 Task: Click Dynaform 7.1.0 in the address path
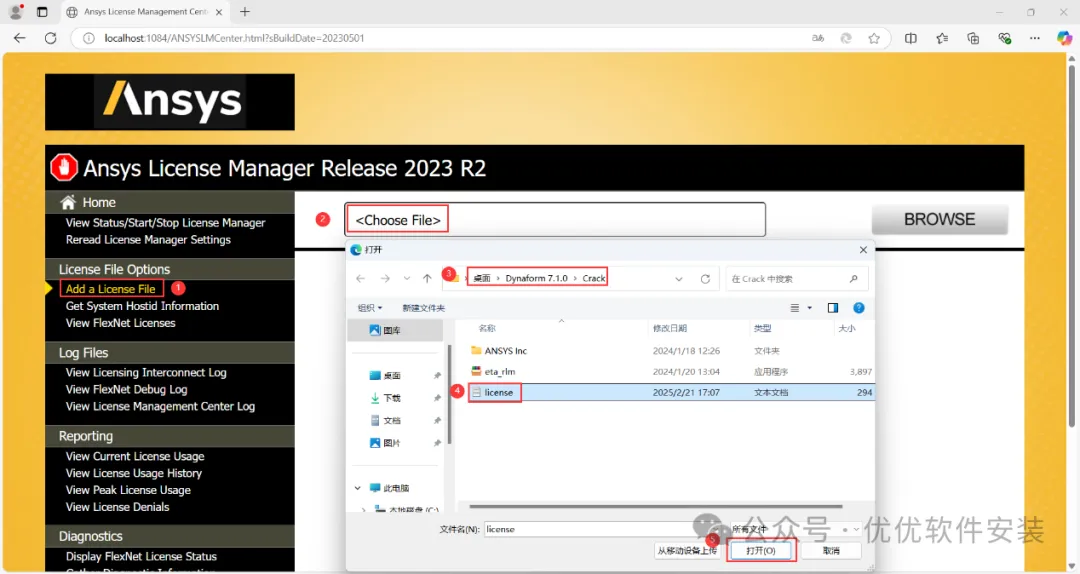(537, 278)
